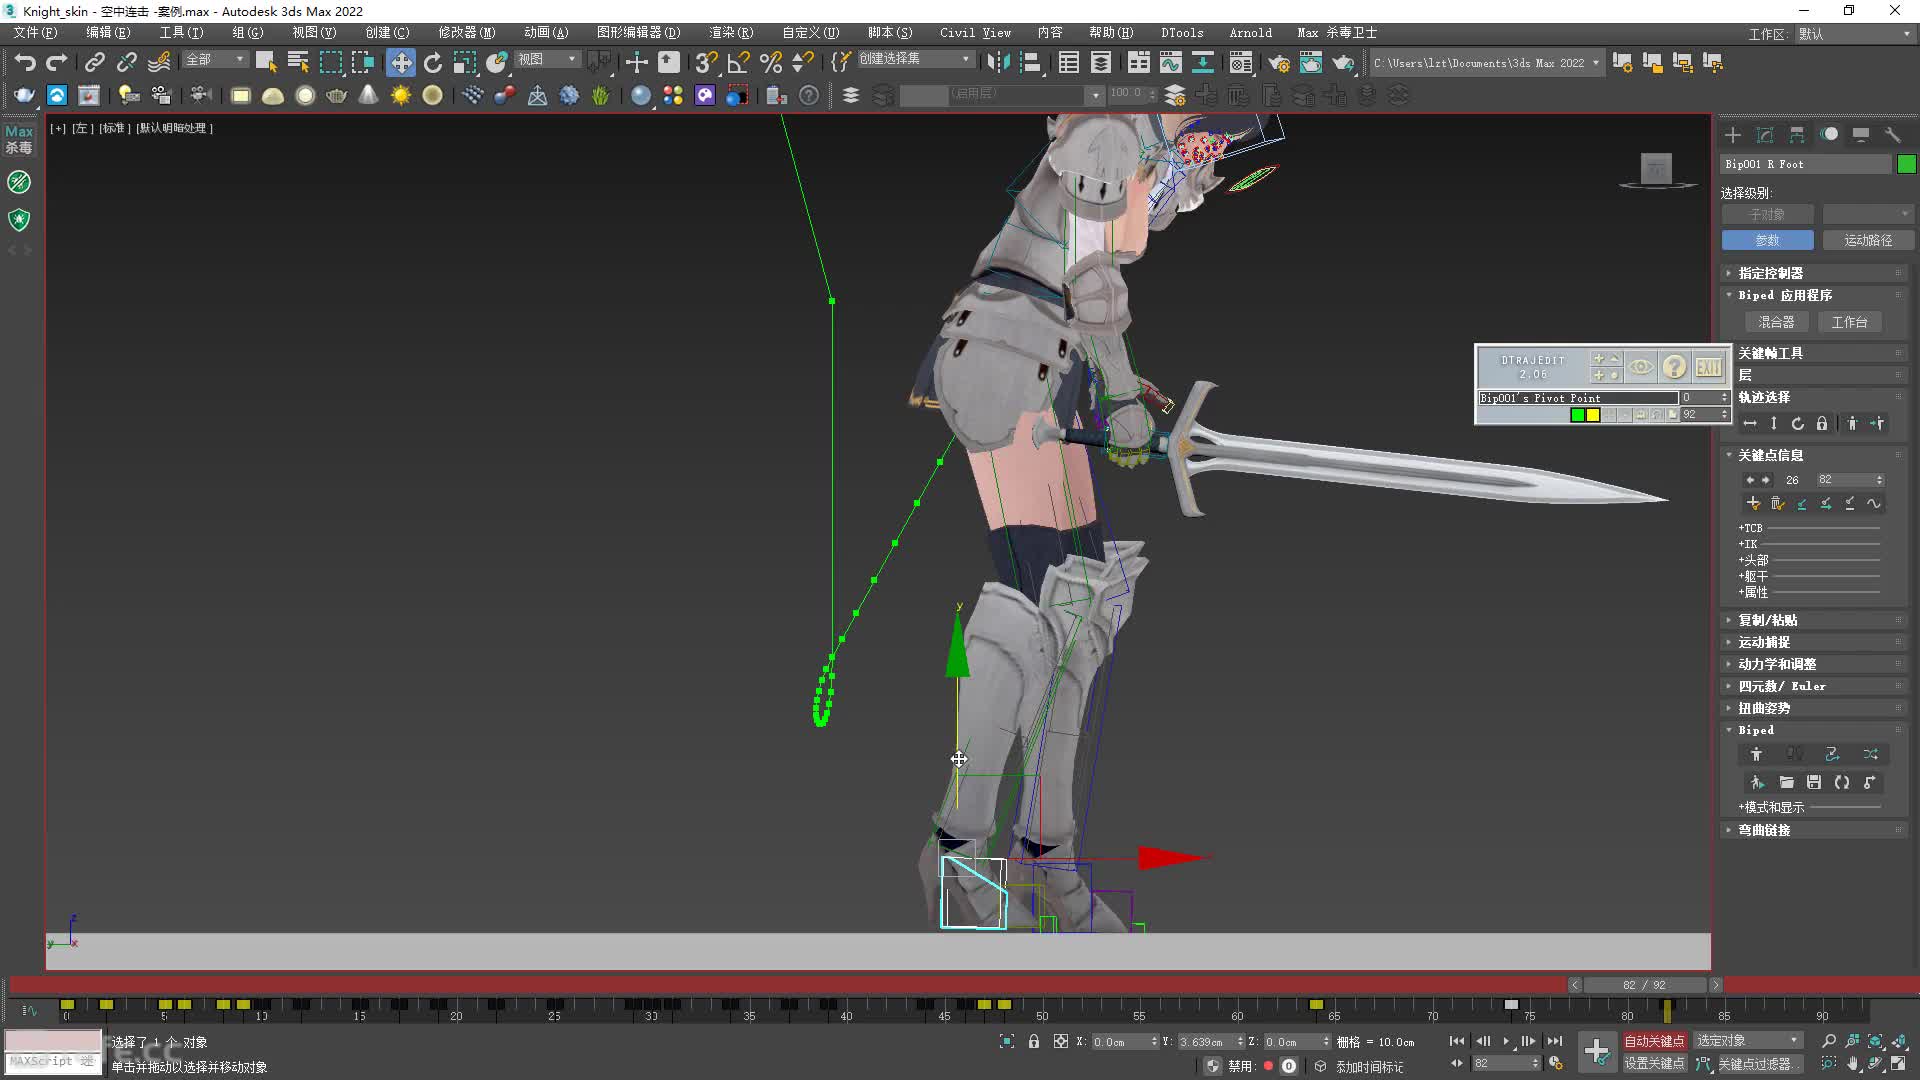Click the teapot icon in the second toolbar
1920x1080 pixels.
pos(337,95)
